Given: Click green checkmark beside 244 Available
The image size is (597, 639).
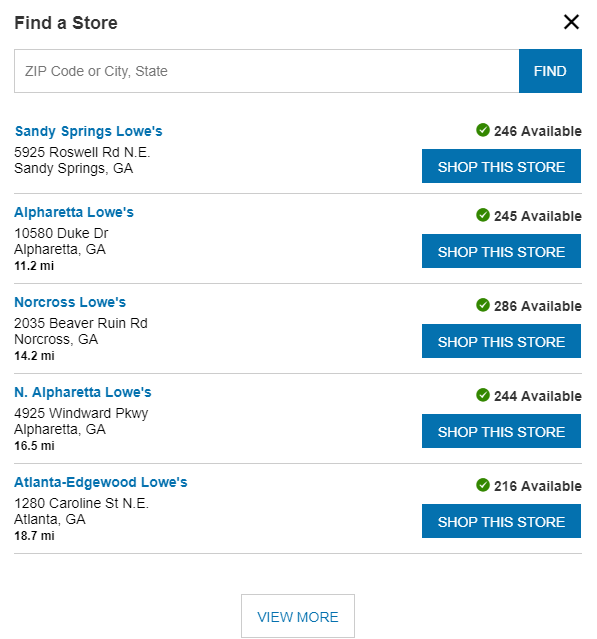Looking at the screenshot, I should tap(483, 395).
